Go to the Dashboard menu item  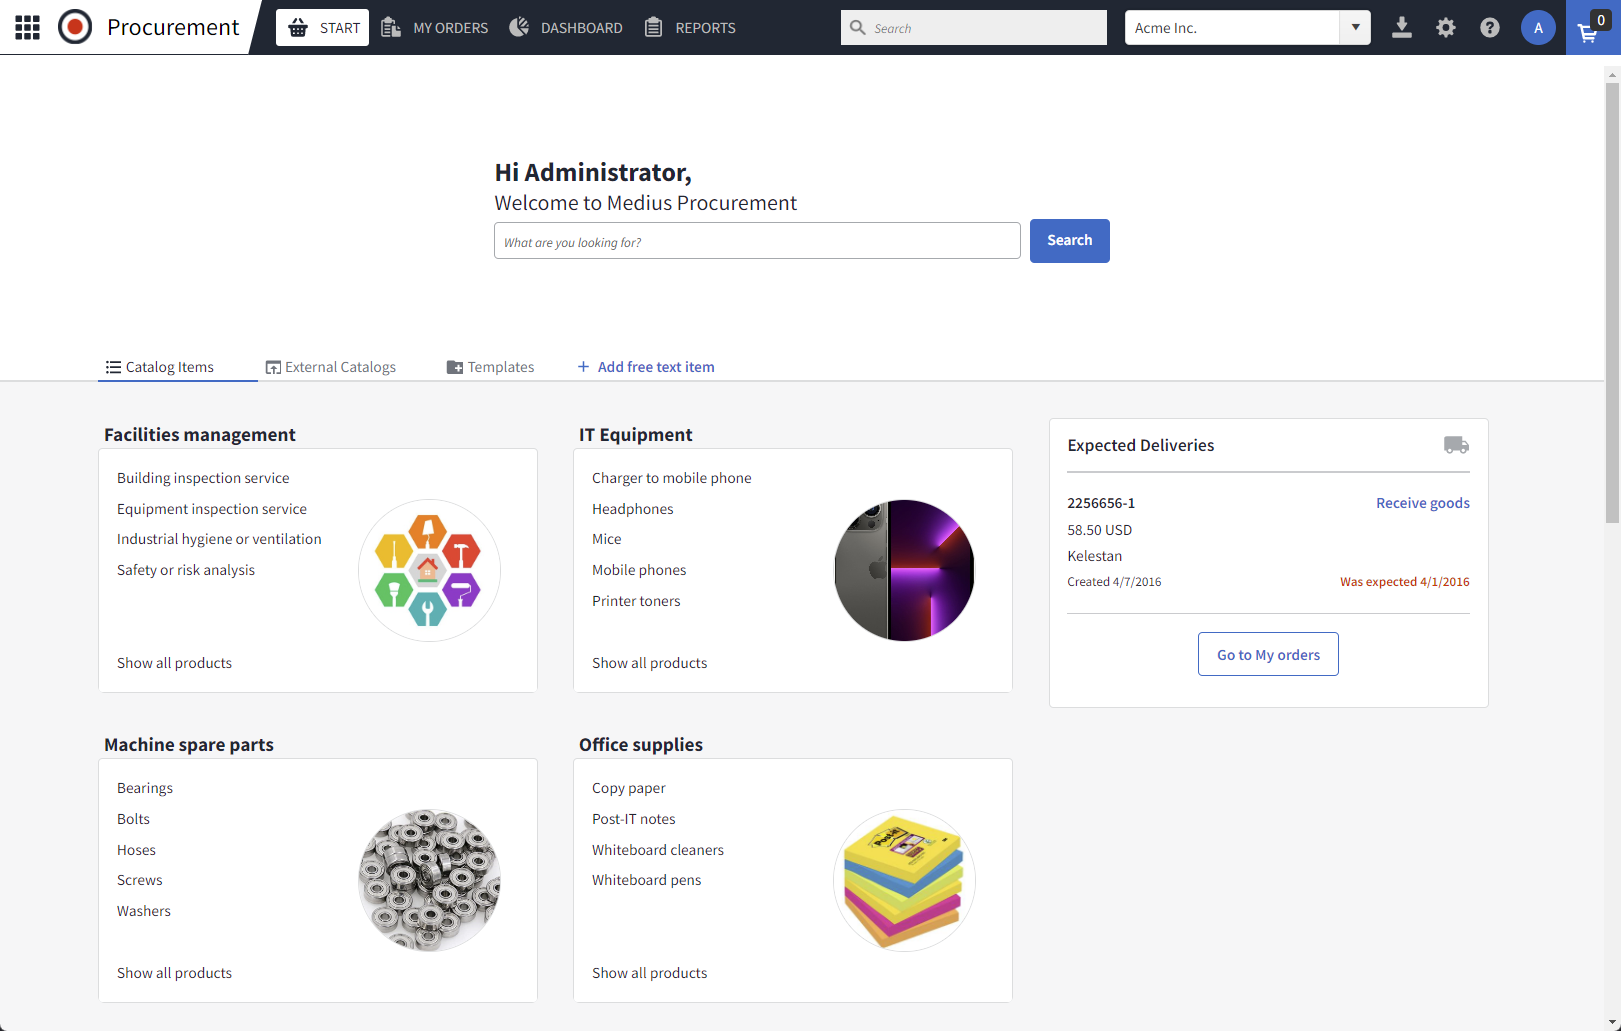566,28
